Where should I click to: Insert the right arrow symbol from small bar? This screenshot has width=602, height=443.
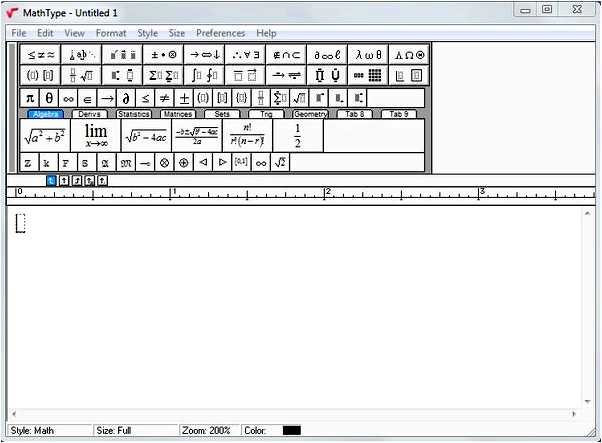pos(107,98)
